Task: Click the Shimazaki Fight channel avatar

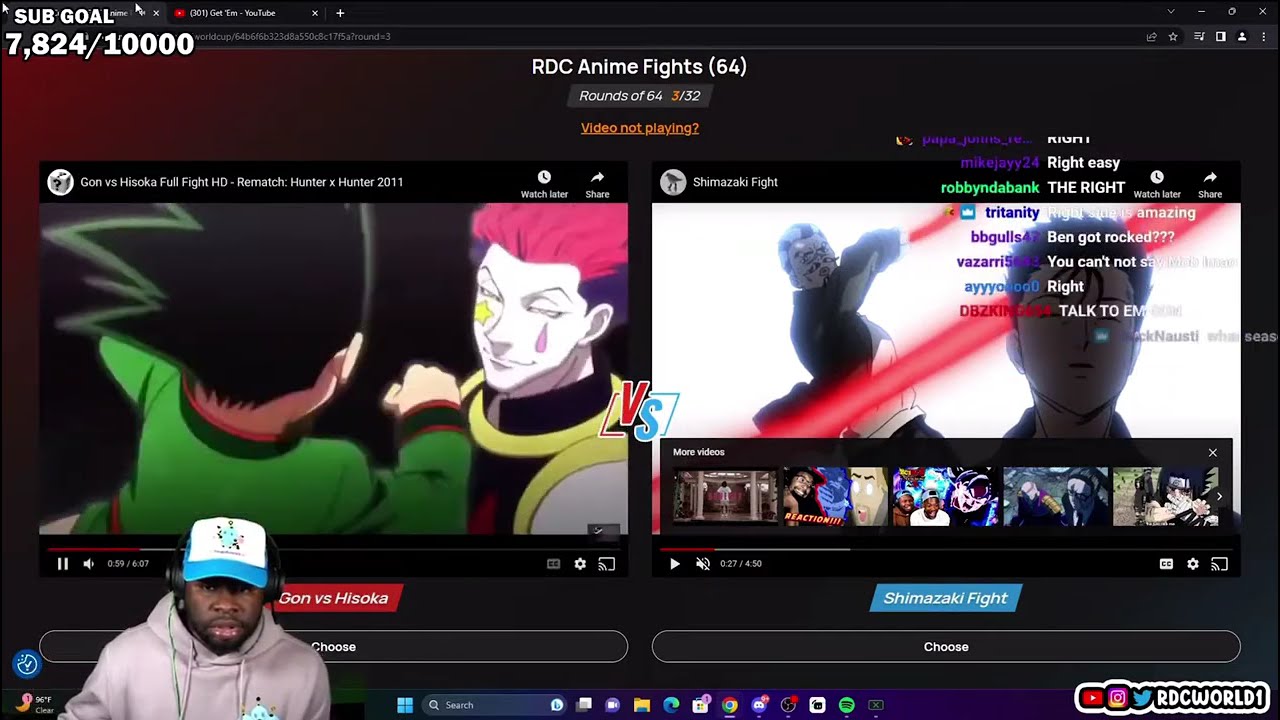Action: click(x=673, y=182)
